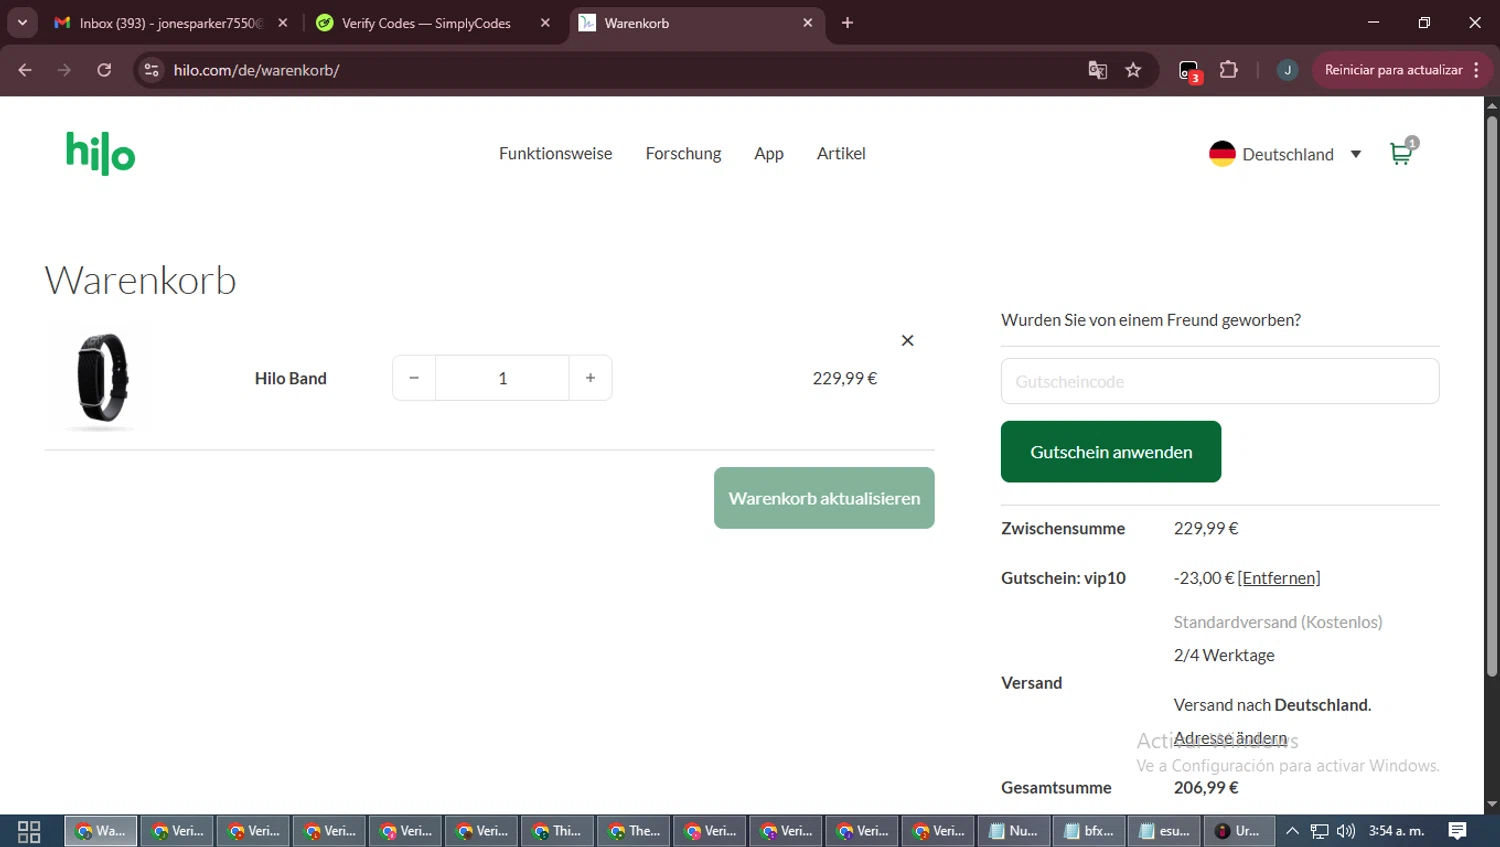This screenshot has height=847, width=1500.
Task: Open the Hilo Band product name link
Action: coord(291,378)
